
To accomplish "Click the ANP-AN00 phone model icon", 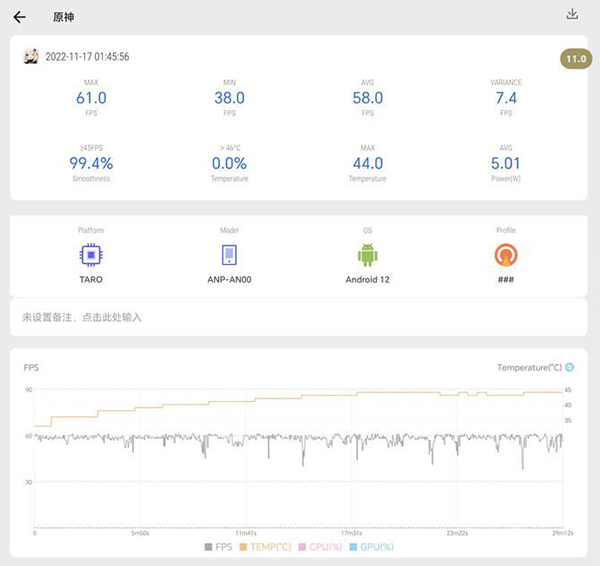I will [229, 255].
